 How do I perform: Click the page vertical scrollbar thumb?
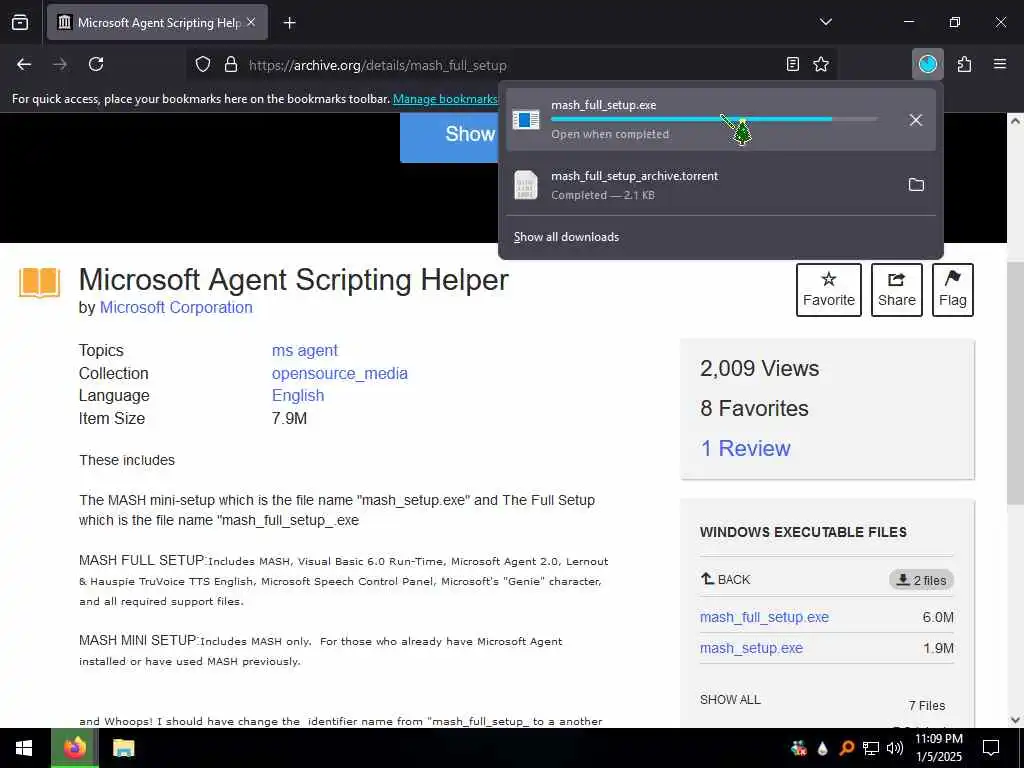pyautogui.click(x=1015, y=382)
